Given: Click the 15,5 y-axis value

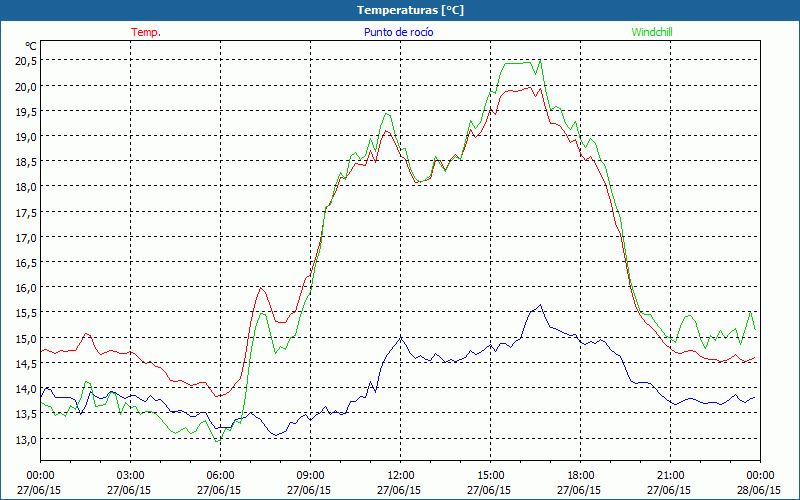Looking at the screenshot, I should pyautogui.click(x=26, y=313).
